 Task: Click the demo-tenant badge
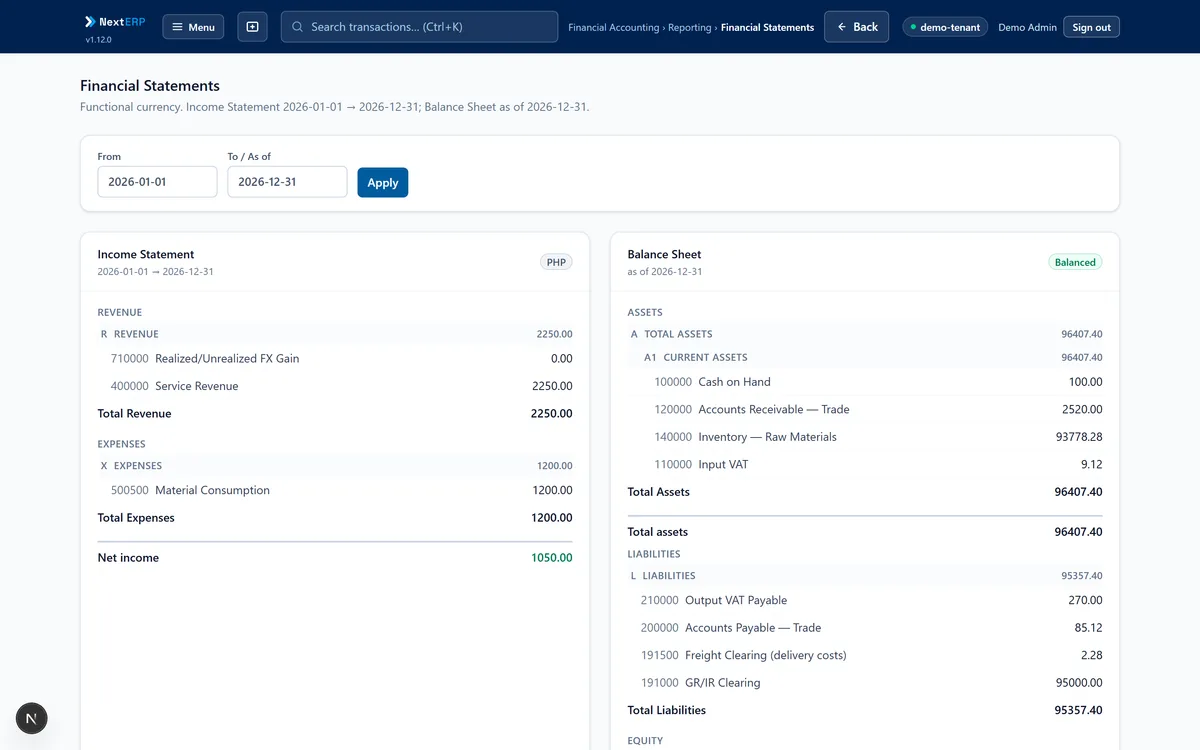point(945,27)
